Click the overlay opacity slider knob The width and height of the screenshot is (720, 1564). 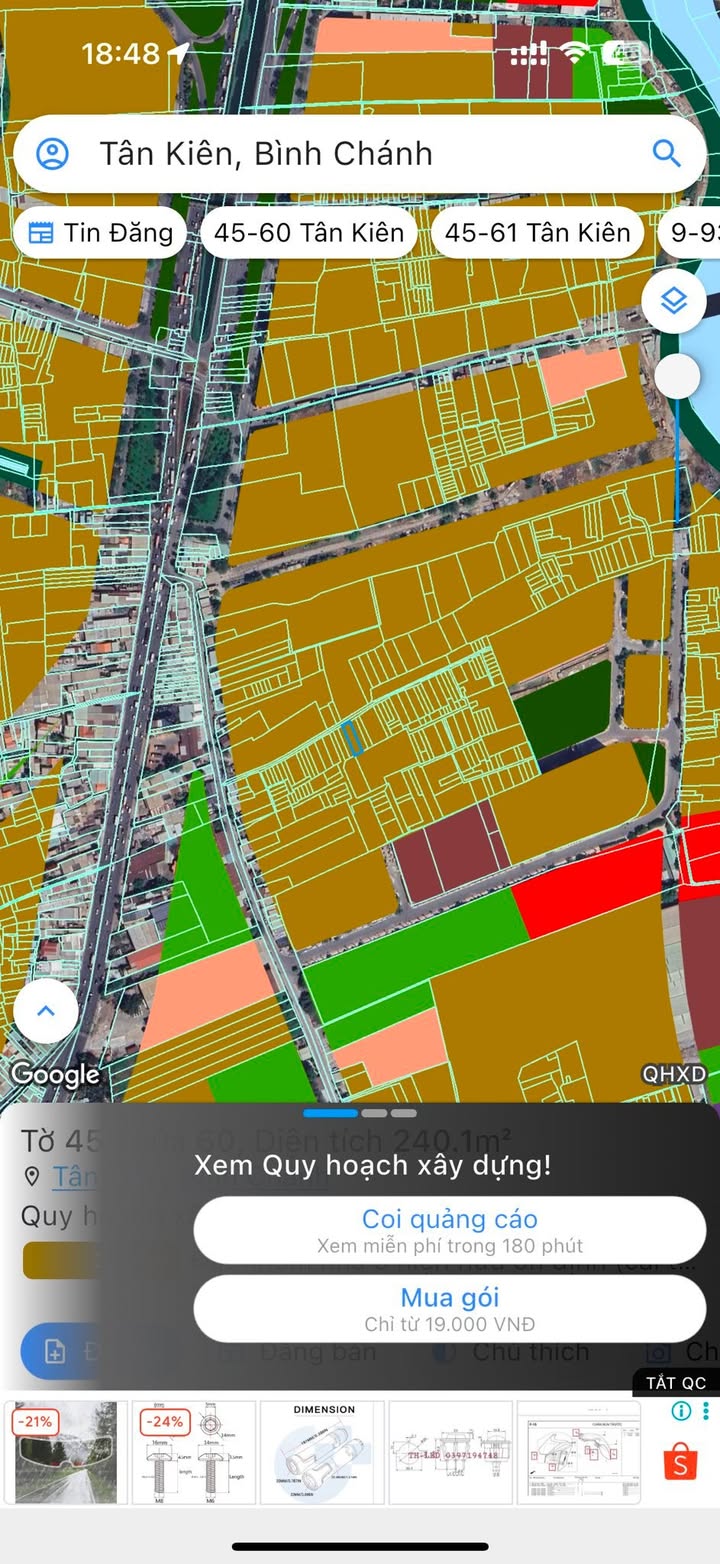pyautogui.click(x=678, y=376)
